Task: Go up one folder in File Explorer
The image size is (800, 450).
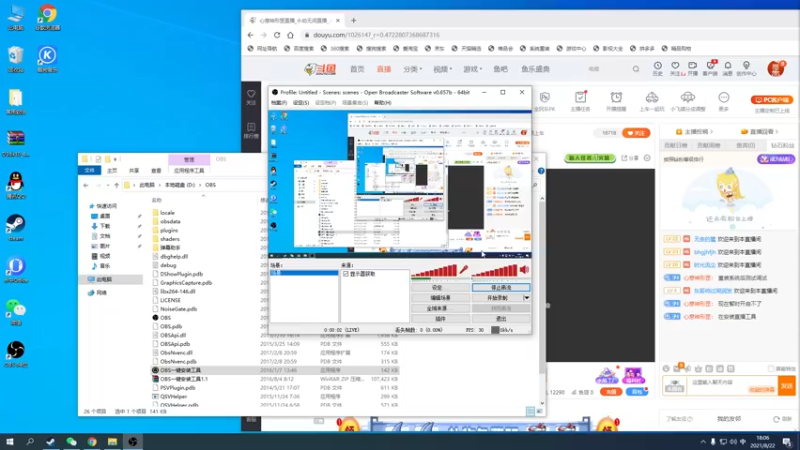Action: 117,185
